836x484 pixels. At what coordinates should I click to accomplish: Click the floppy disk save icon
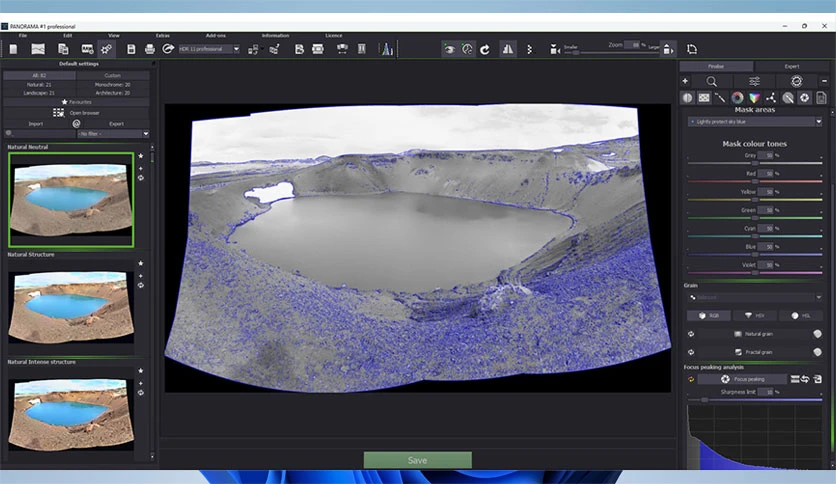coord(131,49)
